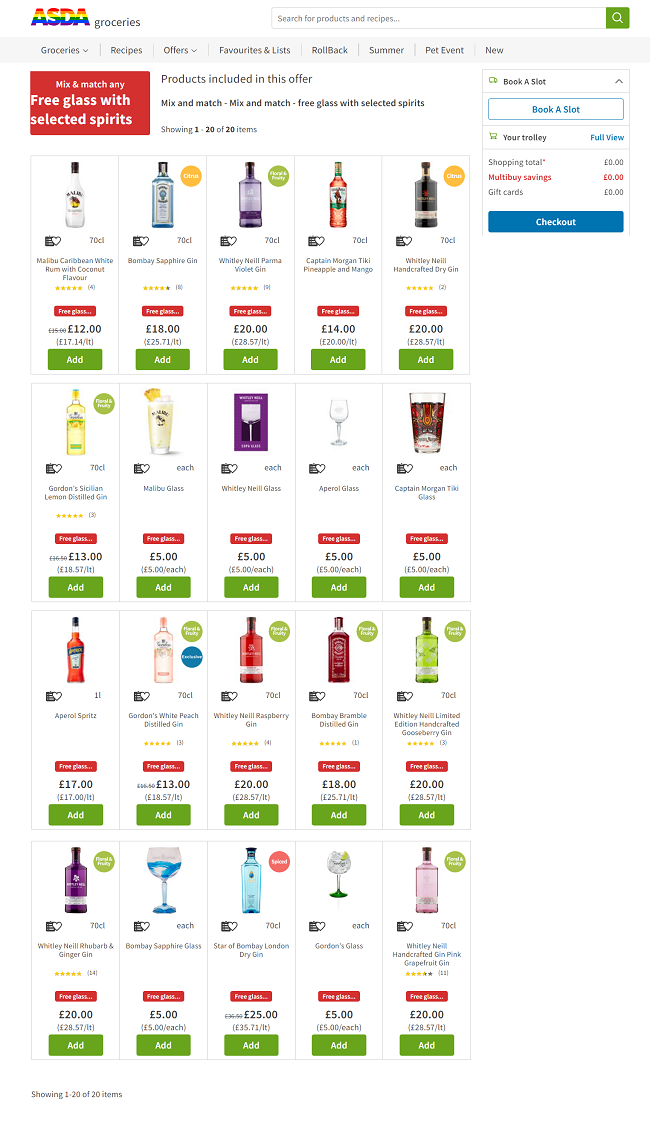Open the RollBack menu item
The height and width of the screenshot is (1124, 650).
click(x=330, y=50)
